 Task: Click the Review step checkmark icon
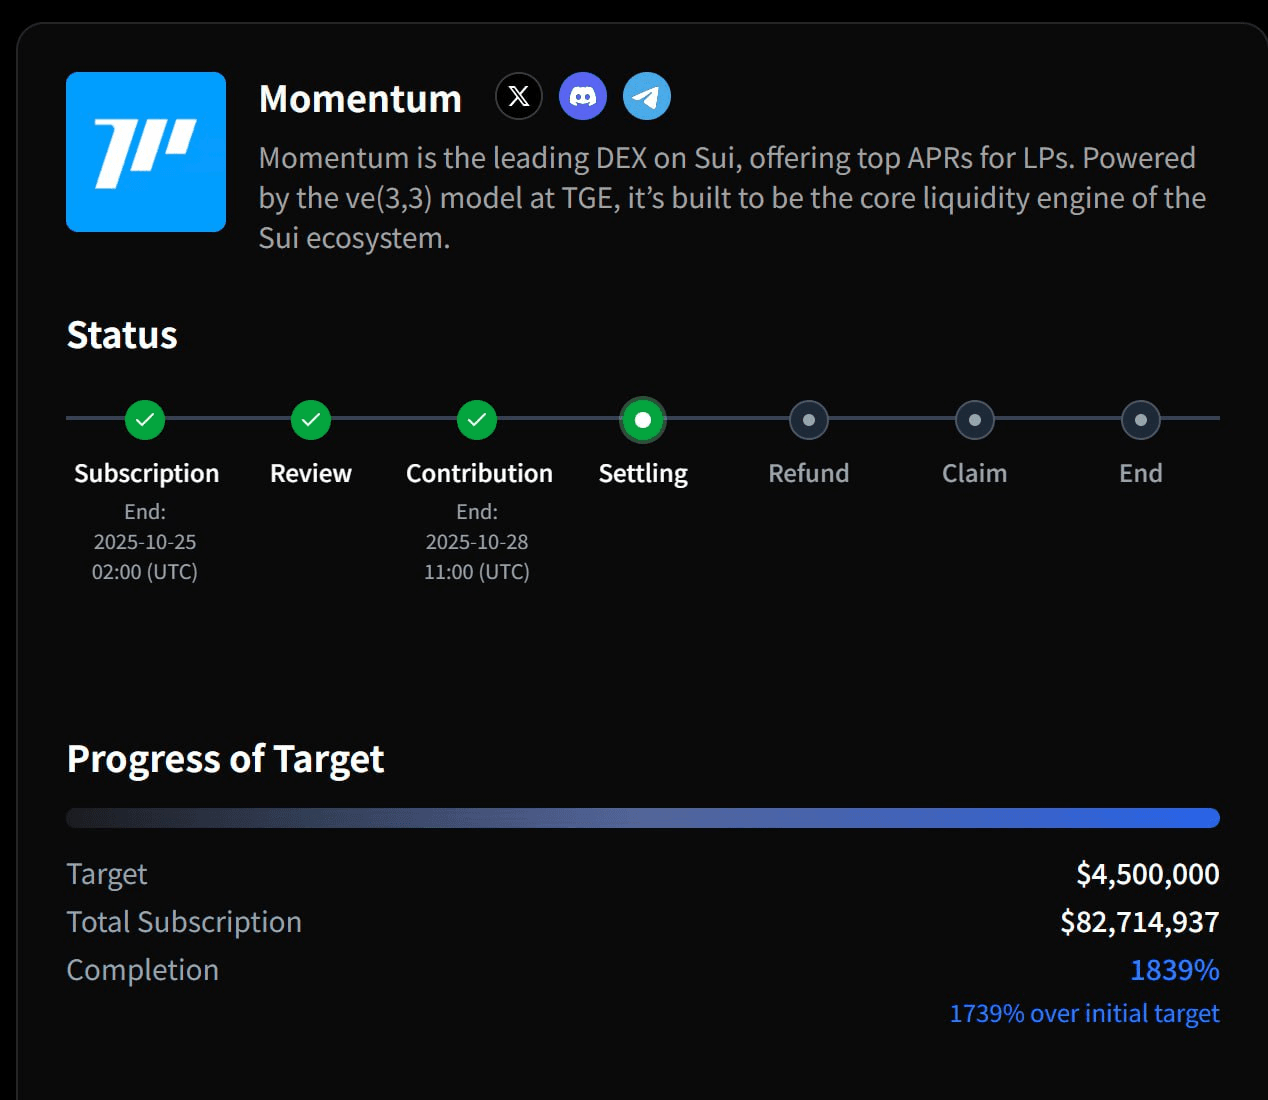point(311,420)
